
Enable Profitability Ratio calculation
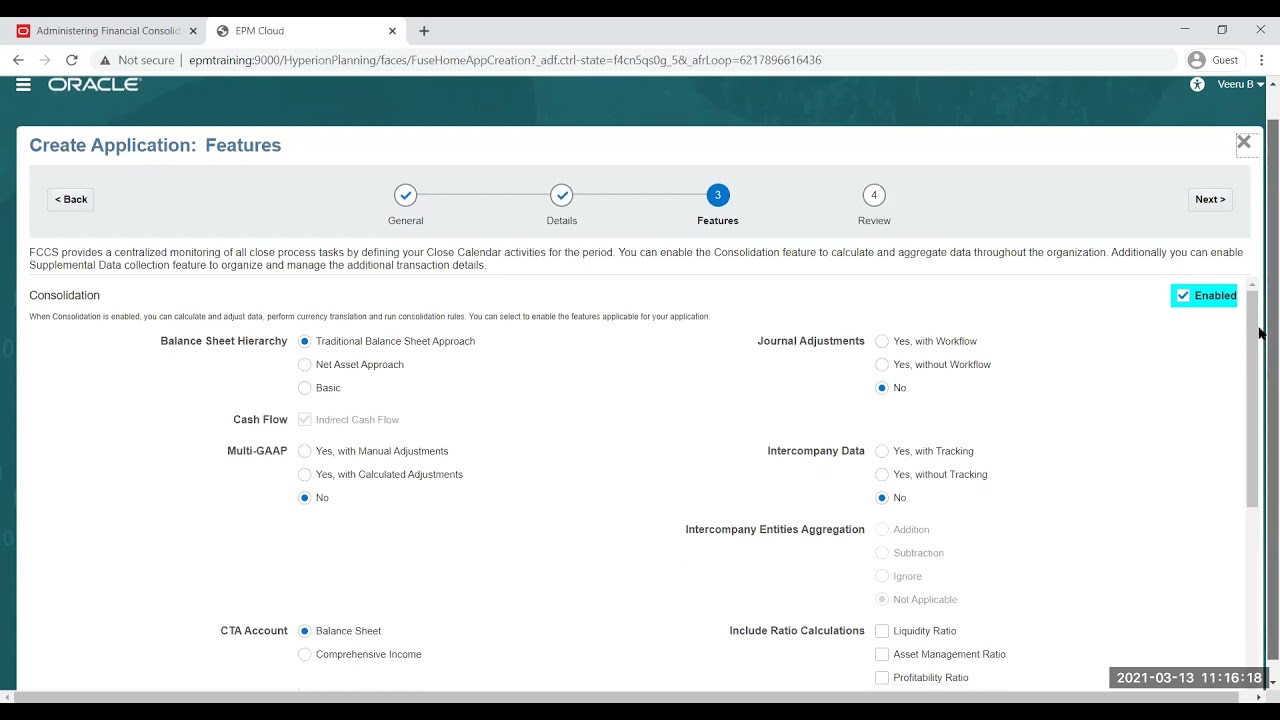(x=882, y=678)
